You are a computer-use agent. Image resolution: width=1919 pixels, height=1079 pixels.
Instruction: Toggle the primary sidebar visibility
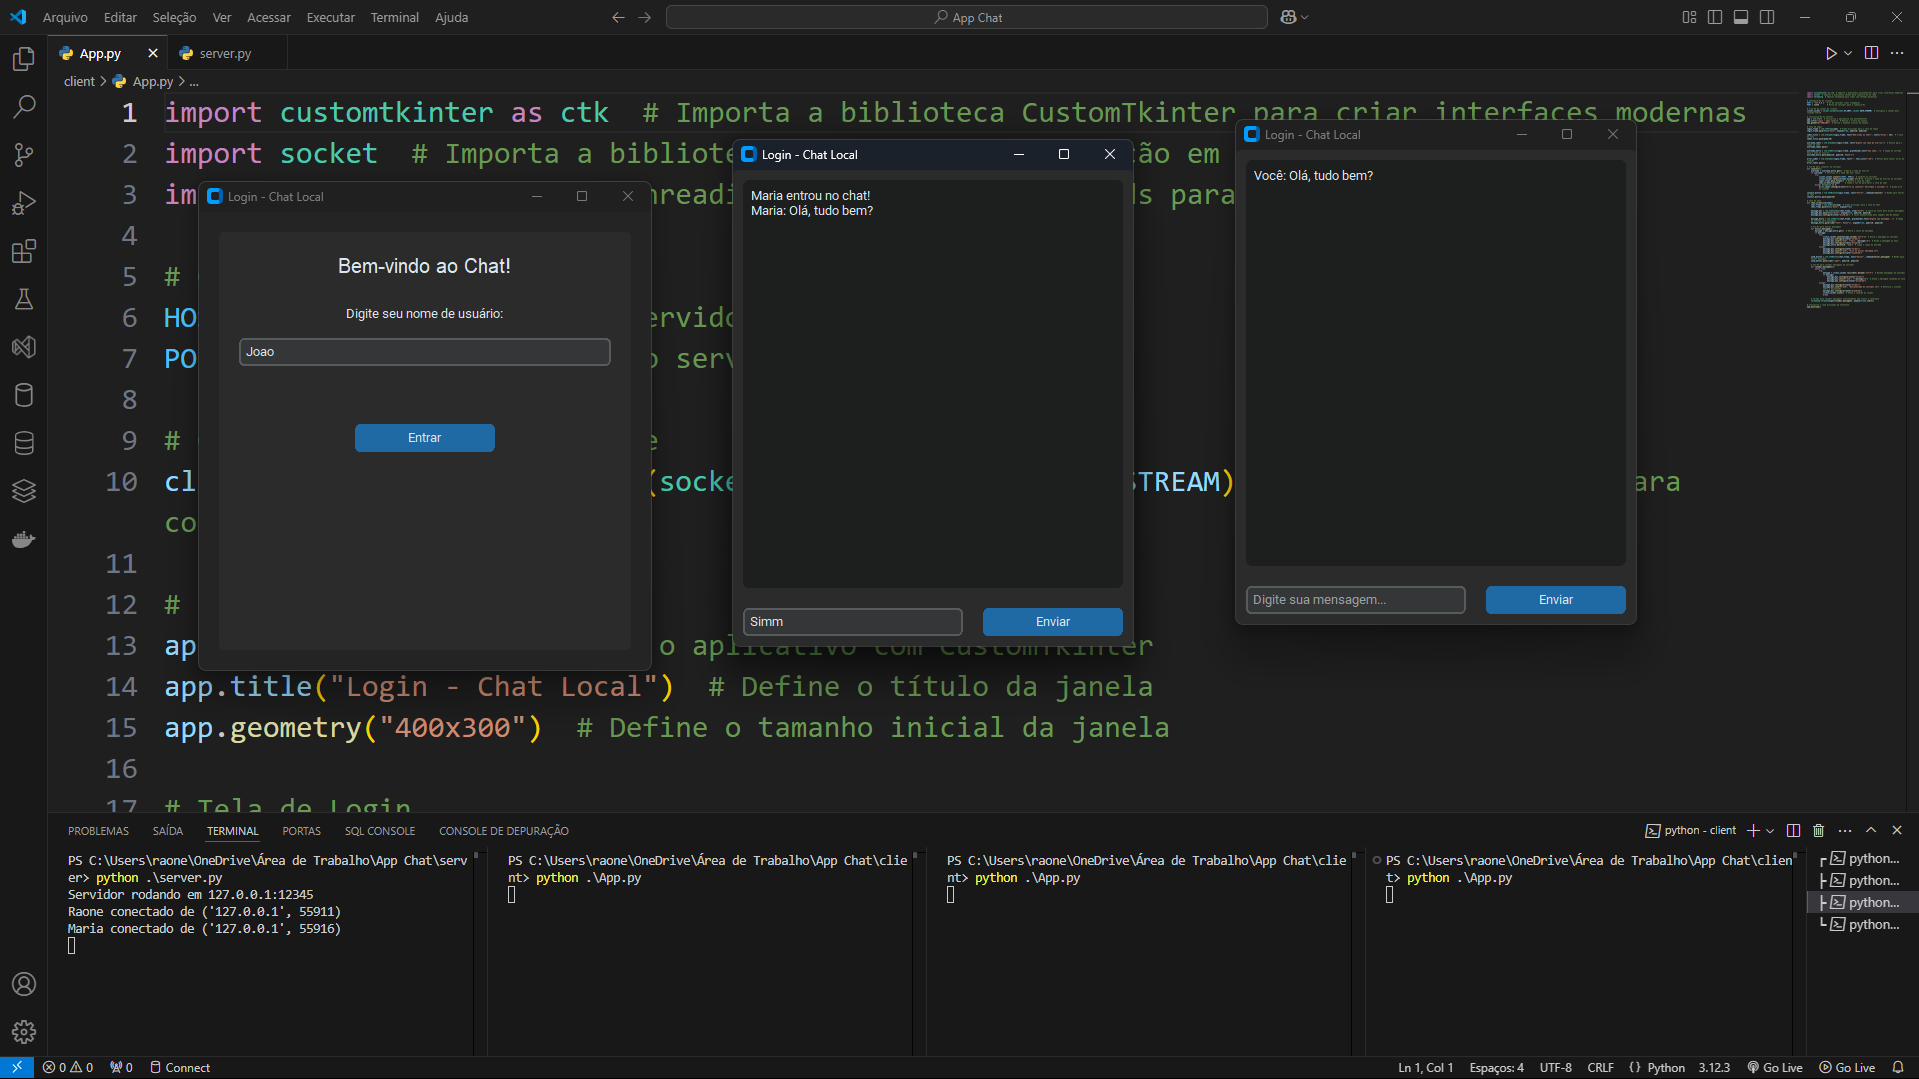[1715, 17]
